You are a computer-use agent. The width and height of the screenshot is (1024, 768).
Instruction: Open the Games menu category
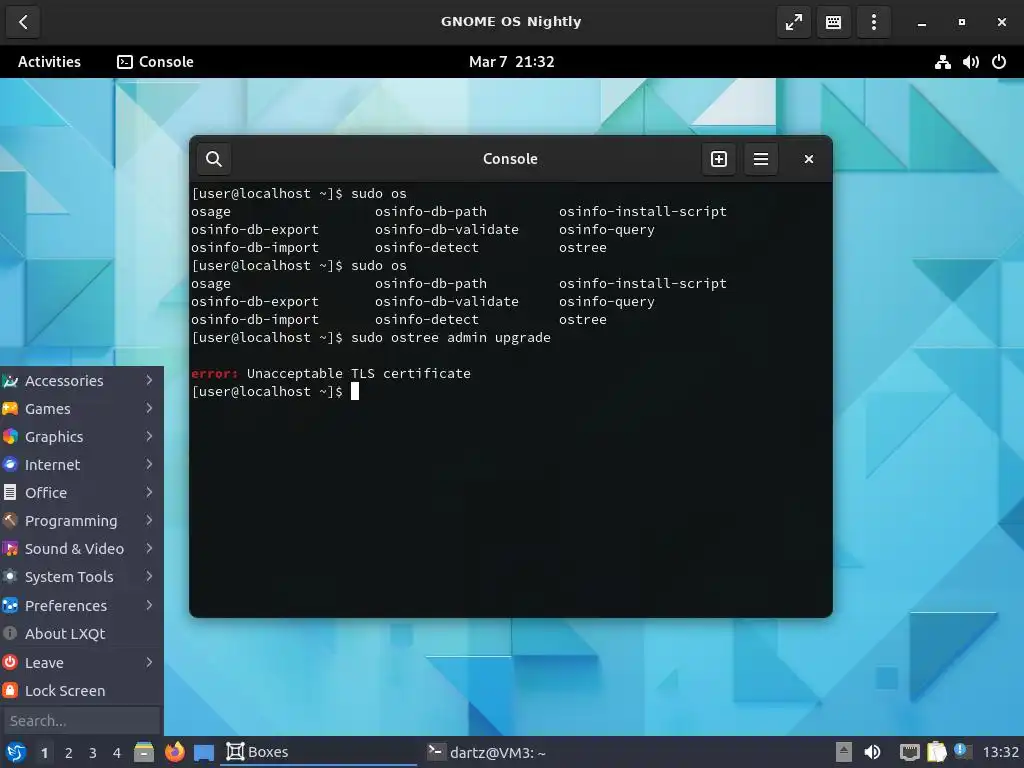point(81,409)
